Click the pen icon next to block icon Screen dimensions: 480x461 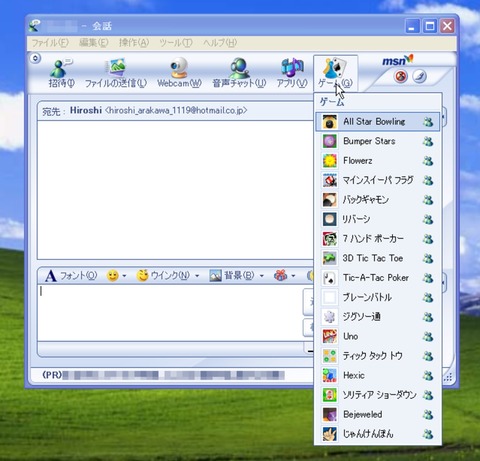pos(419,76)
